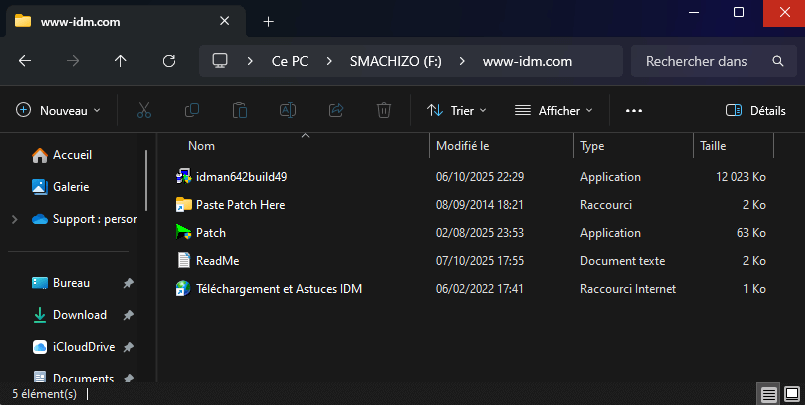Click the pin icon next to iCloudDrive
Screen dimensions: 805x405
point(128,347)
